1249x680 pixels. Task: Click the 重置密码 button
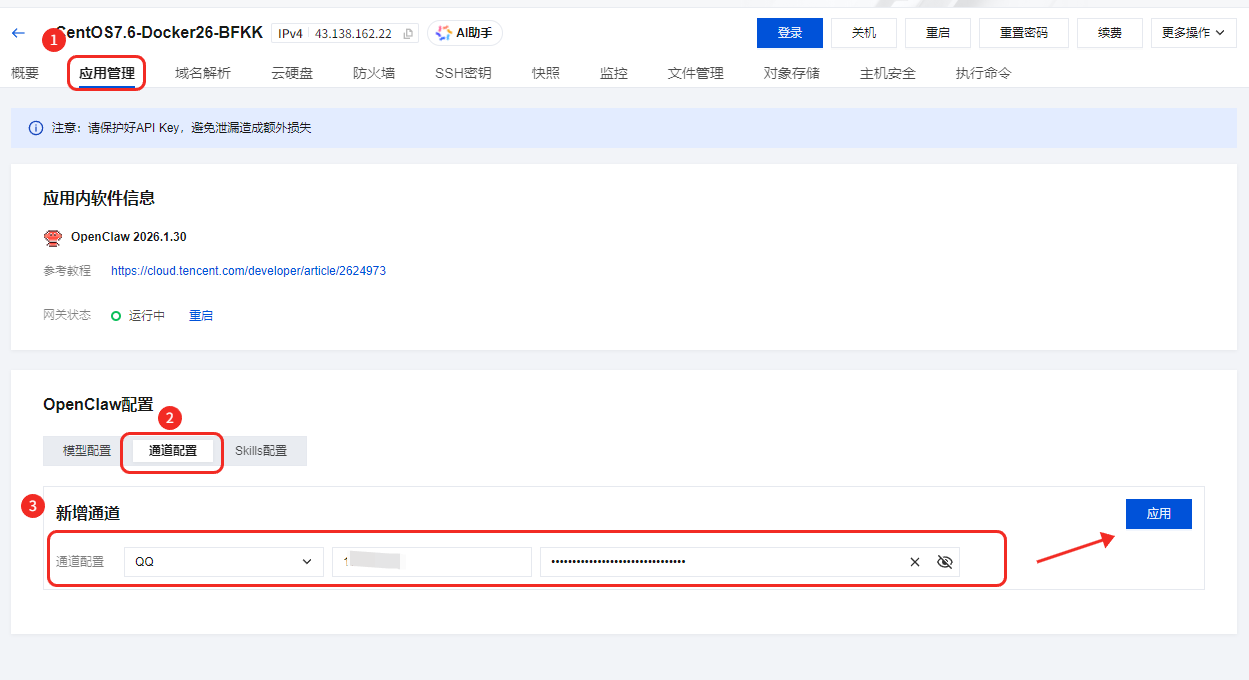[1024, 33]
